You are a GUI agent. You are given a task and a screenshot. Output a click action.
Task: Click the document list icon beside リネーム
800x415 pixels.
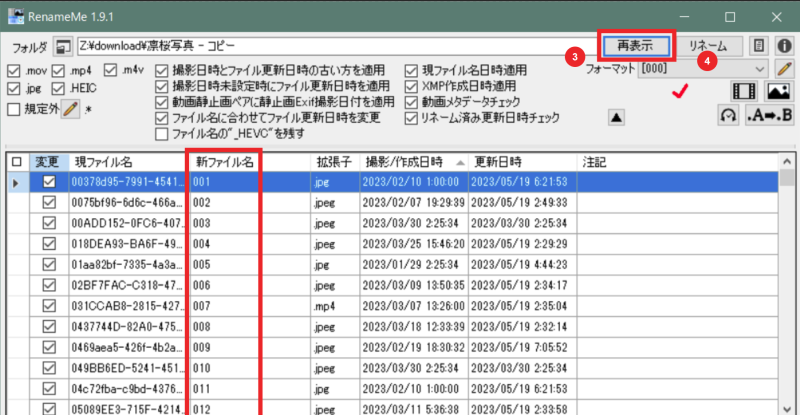coord(759,46)
